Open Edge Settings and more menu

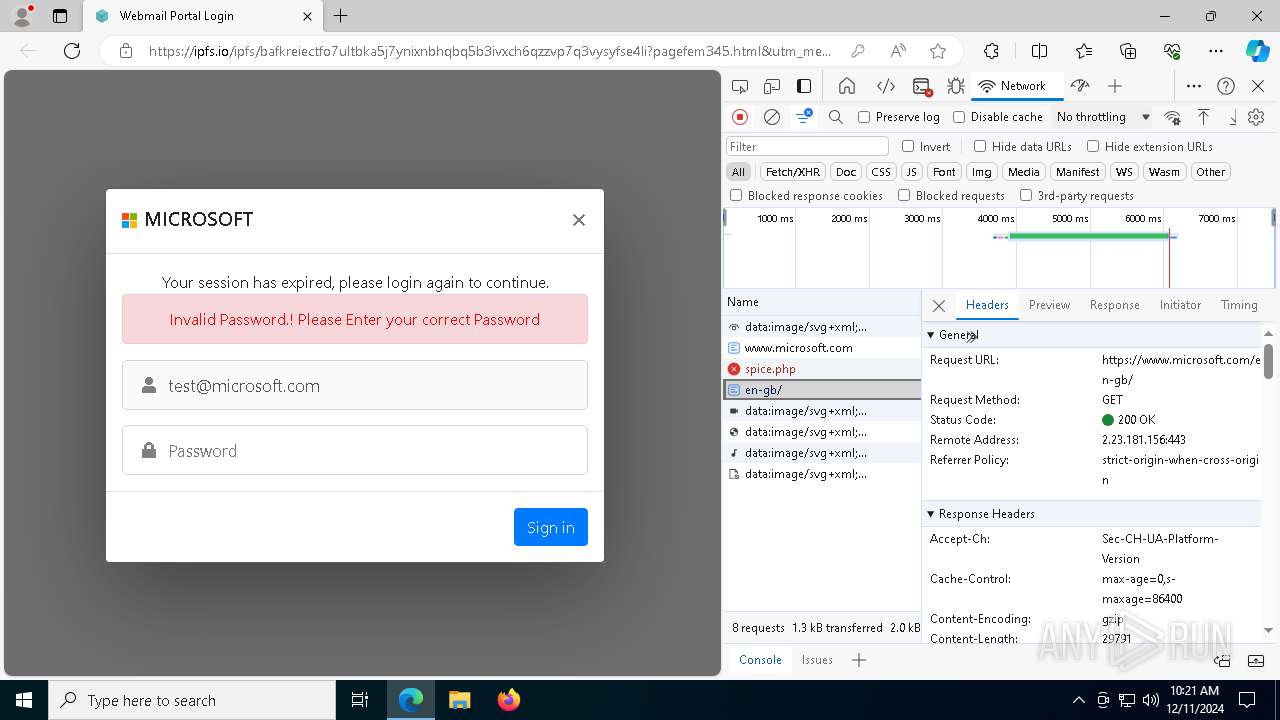(x=1216, y=51)
